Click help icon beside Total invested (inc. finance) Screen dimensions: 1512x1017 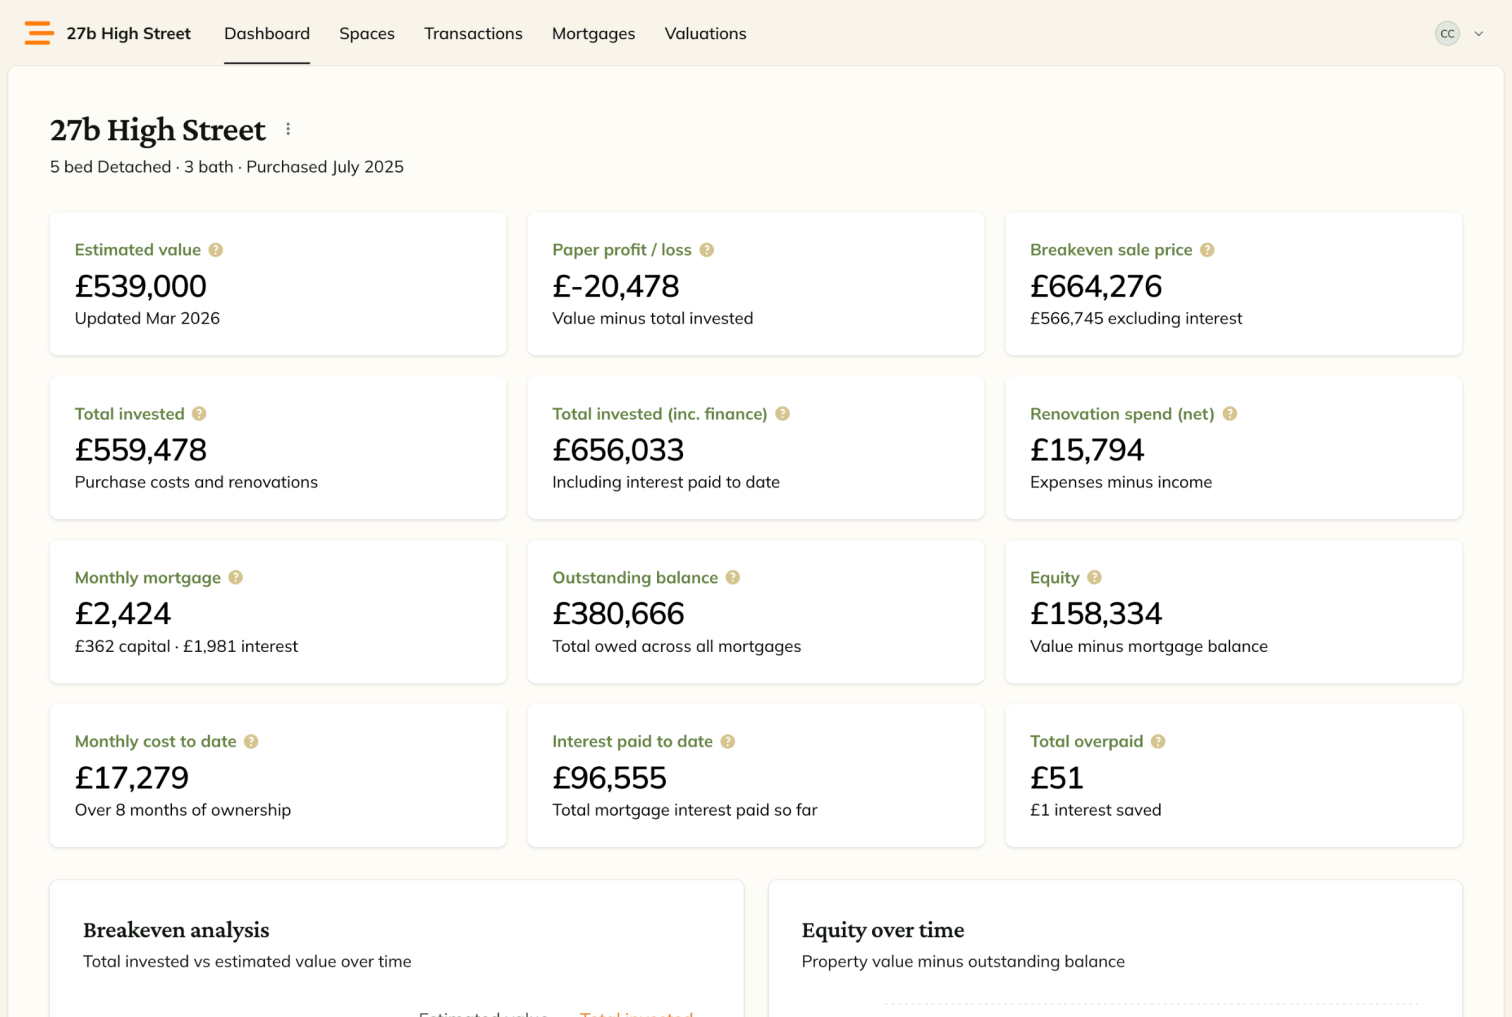click(783, 414)
